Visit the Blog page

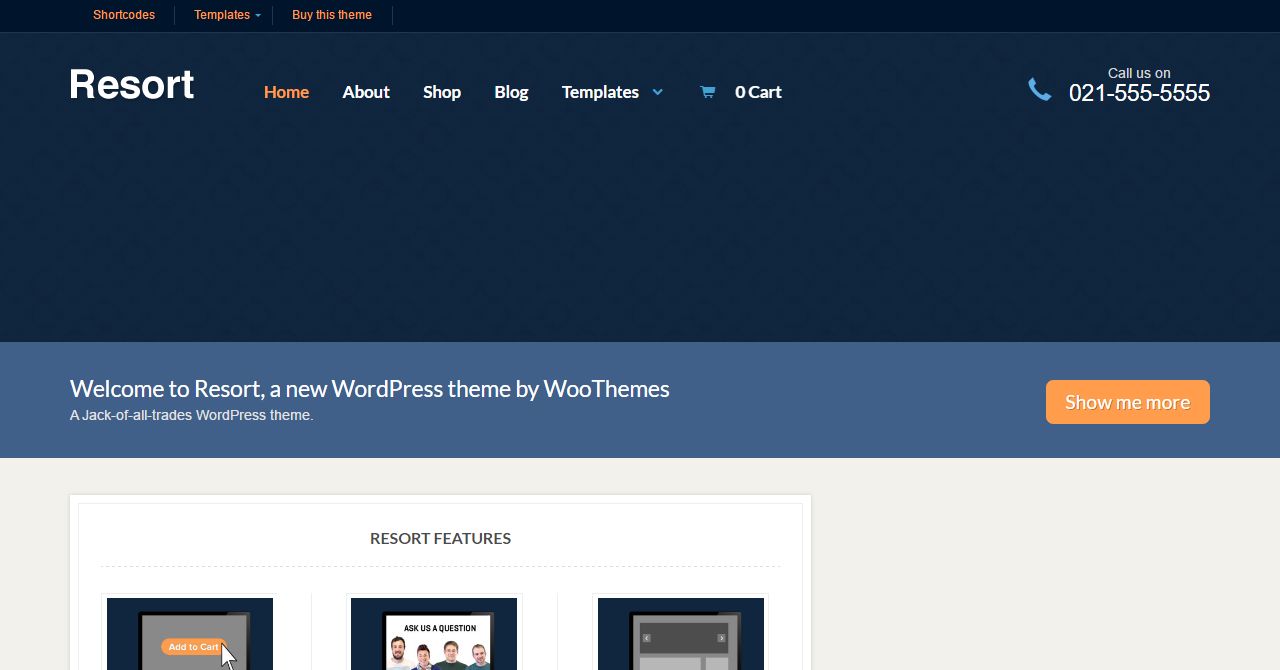click(511, 92)
